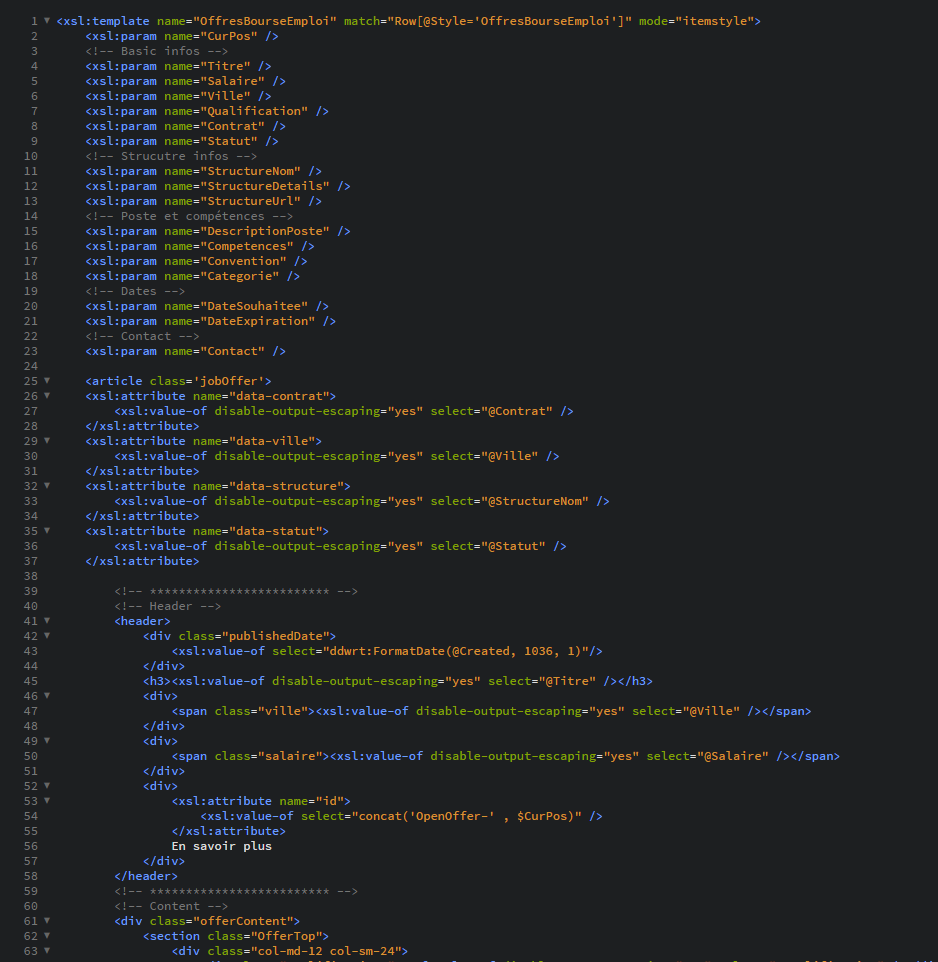Click the "StructureDetails" param name
The image size is (938, 962).
(265, 186)
